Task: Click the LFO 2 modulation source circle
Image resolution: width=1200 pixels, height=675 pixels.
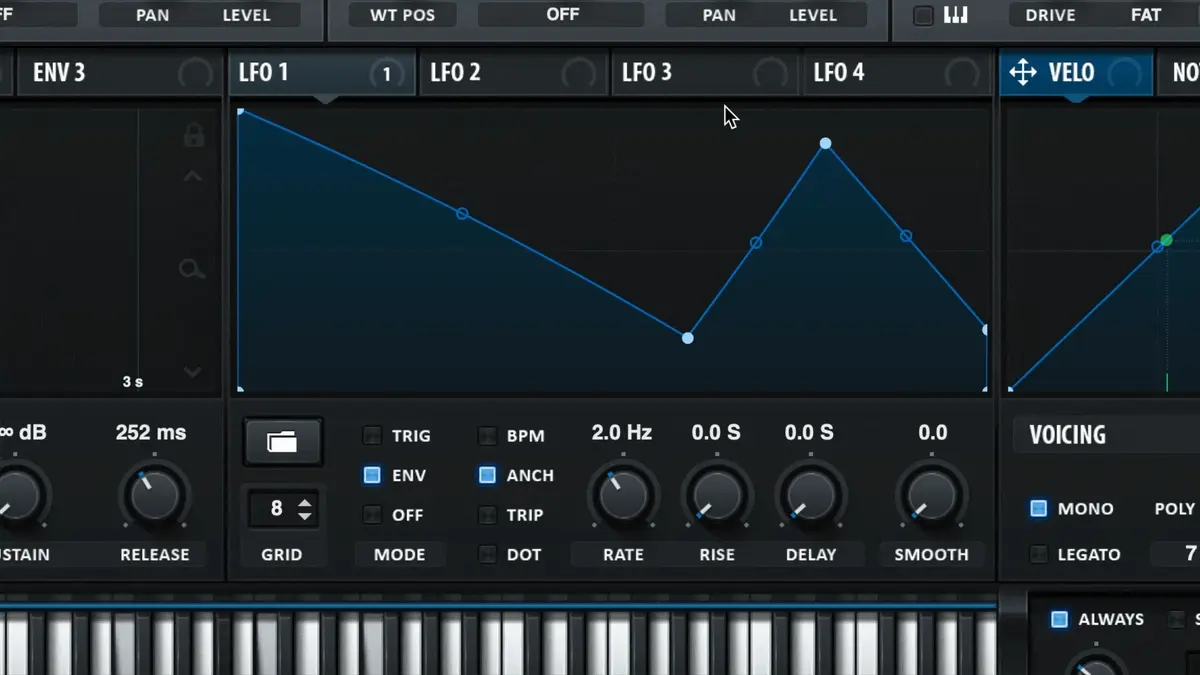Action: (578, 74)
